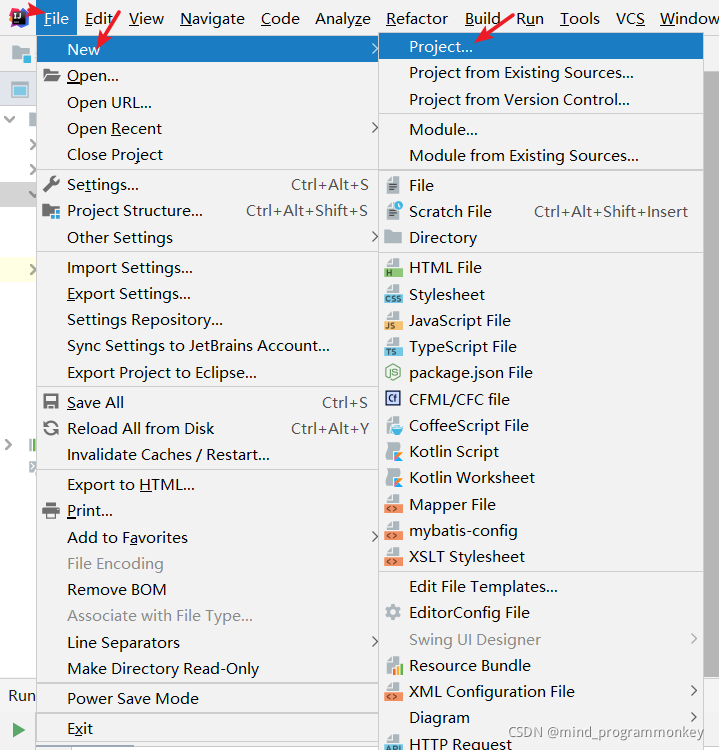Open the VCS menu
This screenshot has height=750, width=719.
pos(630,19)
